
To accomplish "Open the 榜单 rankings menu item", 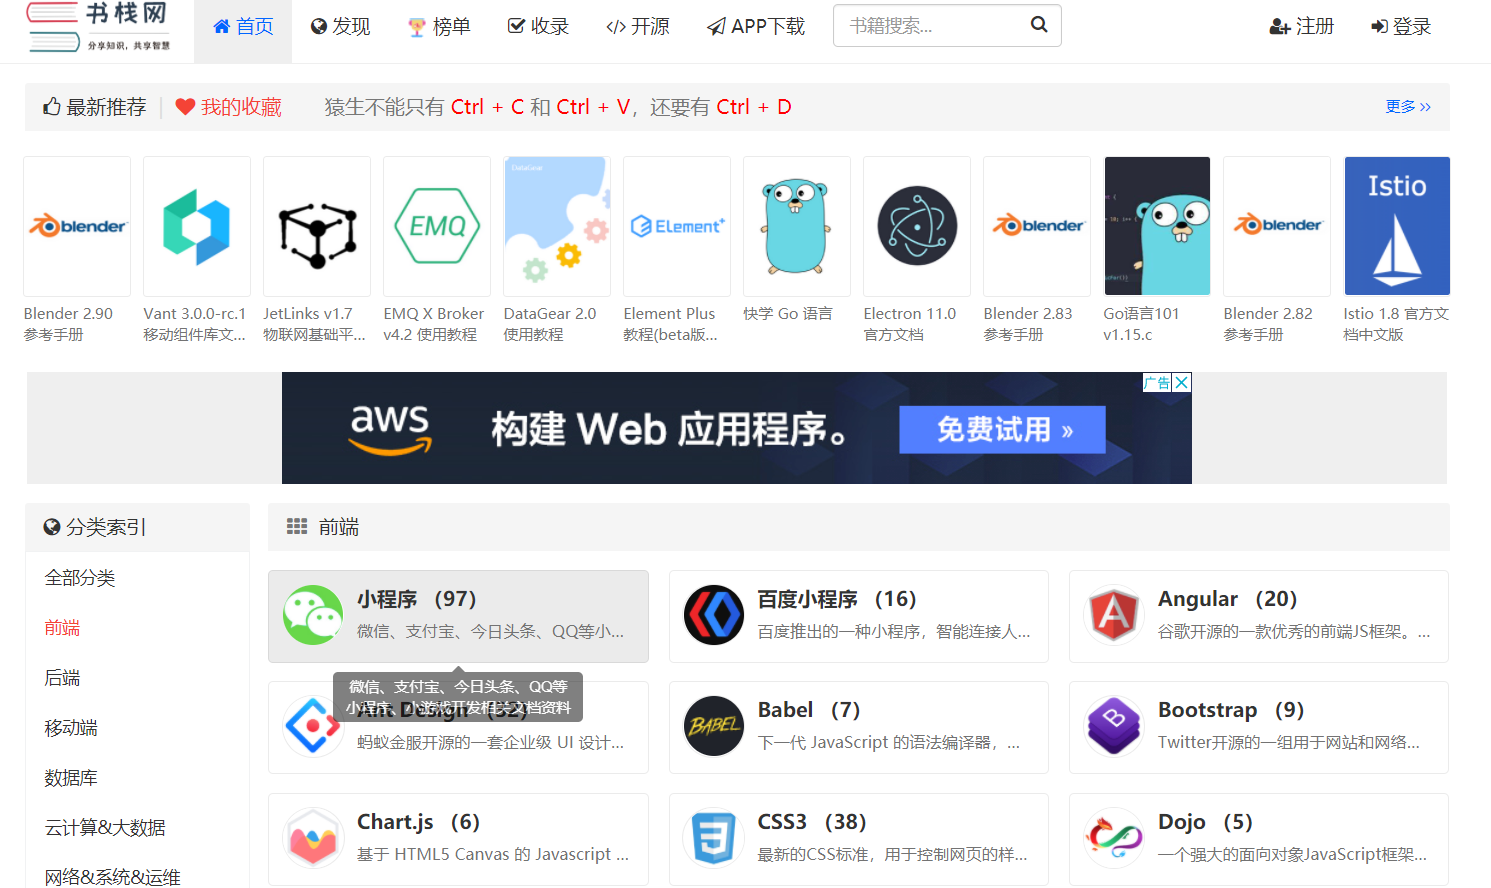I will pyautogui.click(x=439, y=27).
